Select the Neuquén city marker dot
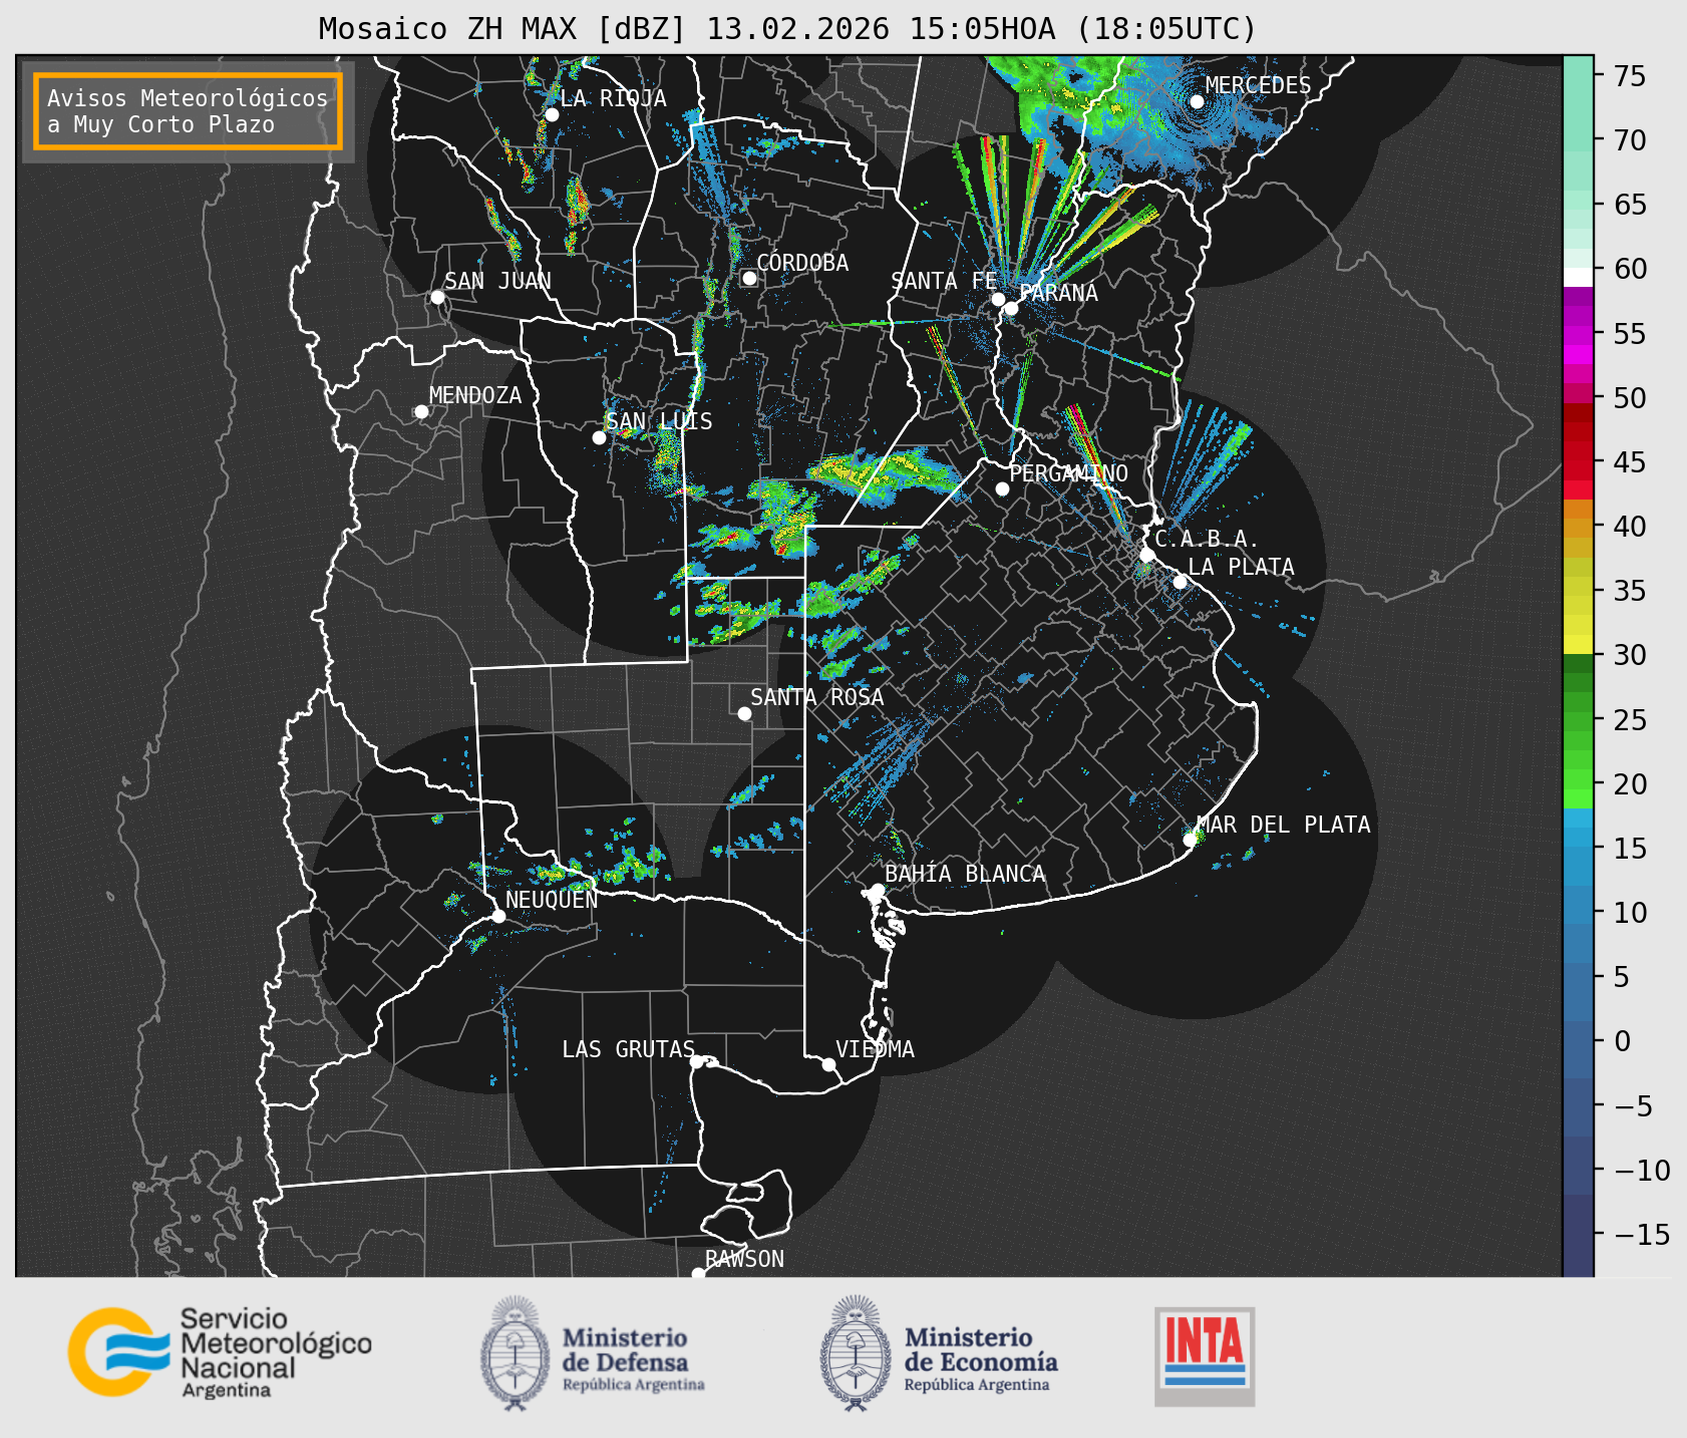This screenshot has height=1438, width=1687. [x=498, y=916]
